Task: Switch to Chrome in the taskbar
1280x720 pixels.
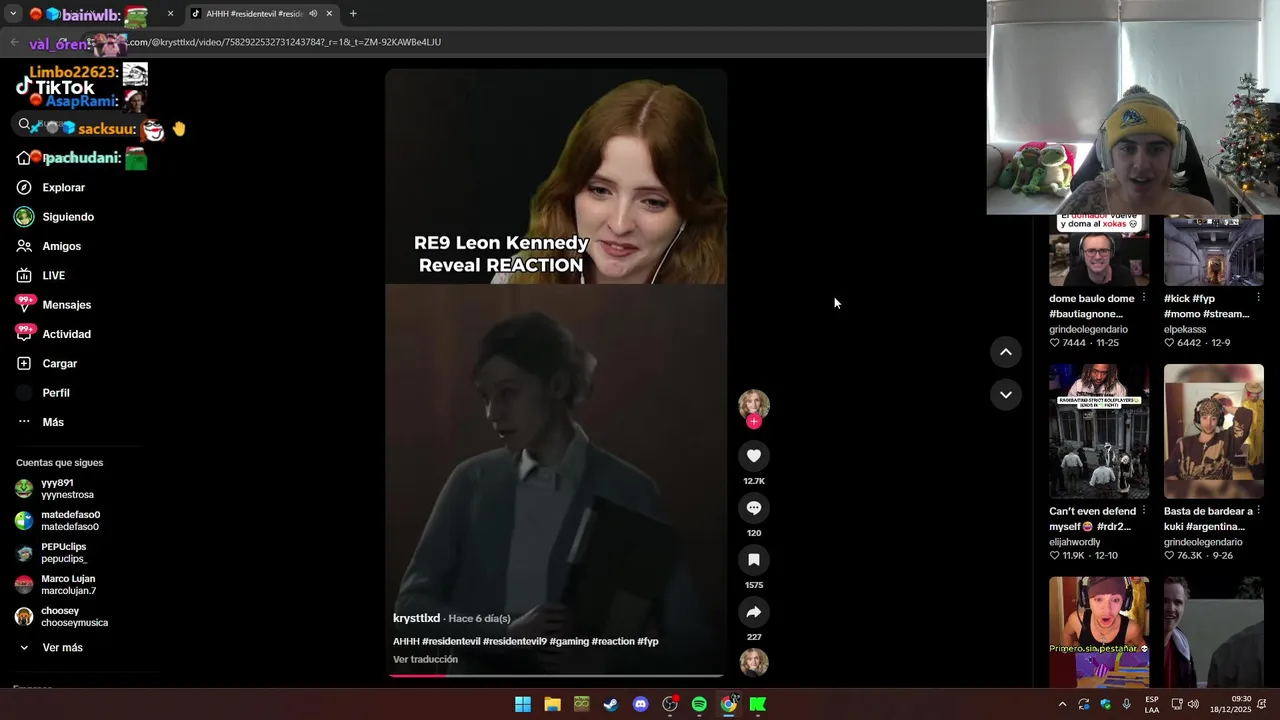Action: pyautogui.click(x=729, y=704)
